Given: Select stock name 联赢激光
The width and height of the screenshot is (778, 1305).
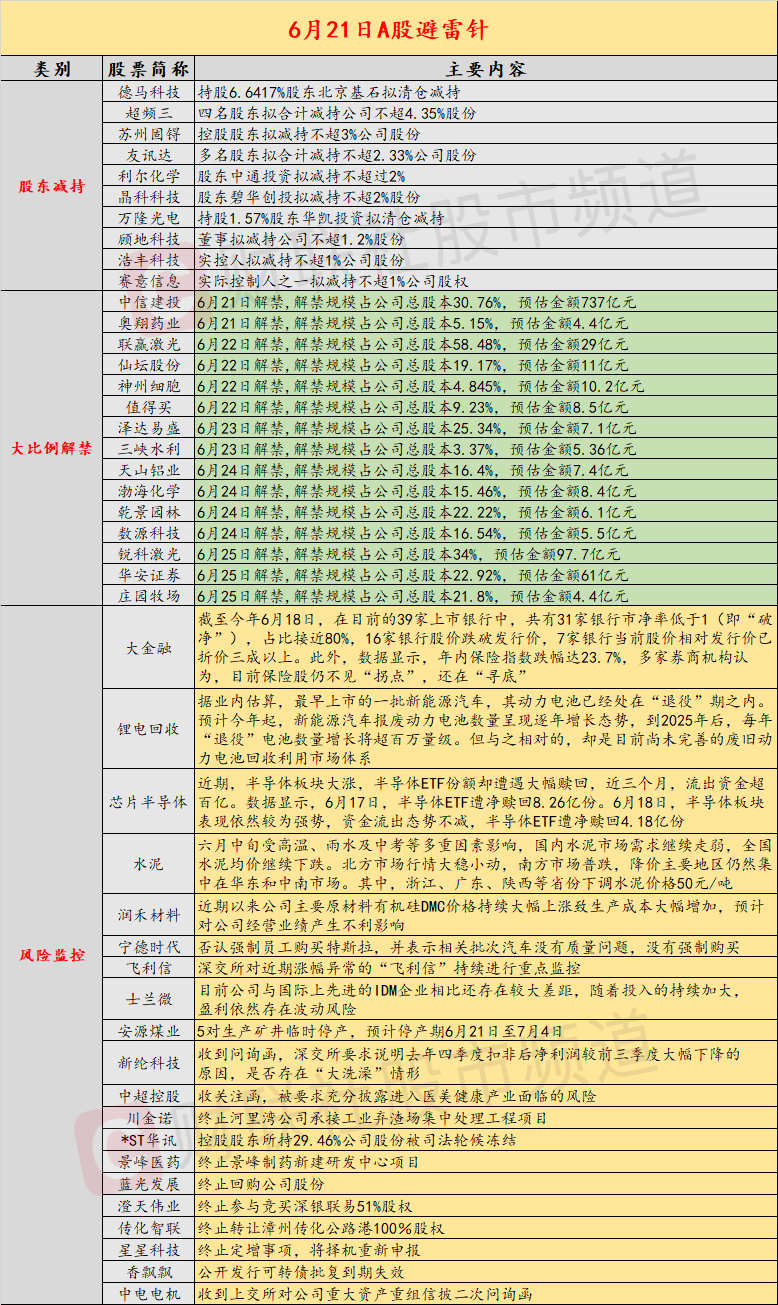Looking at the screenshot, I should click(x=148, y=344).
